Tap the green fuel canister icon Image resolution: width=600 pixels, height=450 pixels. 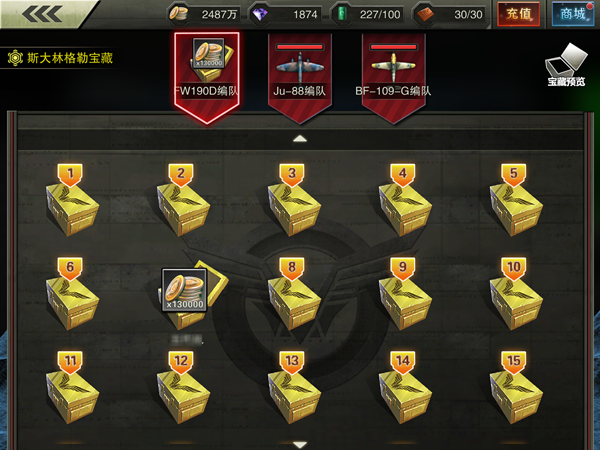342,14
